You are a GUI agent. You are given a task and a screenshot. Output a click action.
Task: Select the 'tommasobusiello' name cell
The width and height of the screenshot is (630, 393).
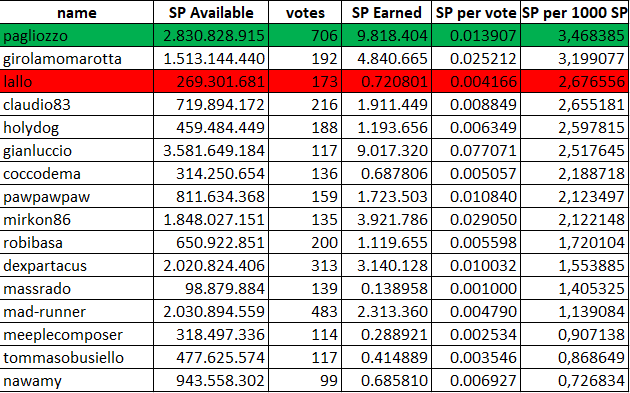point(76,357)
